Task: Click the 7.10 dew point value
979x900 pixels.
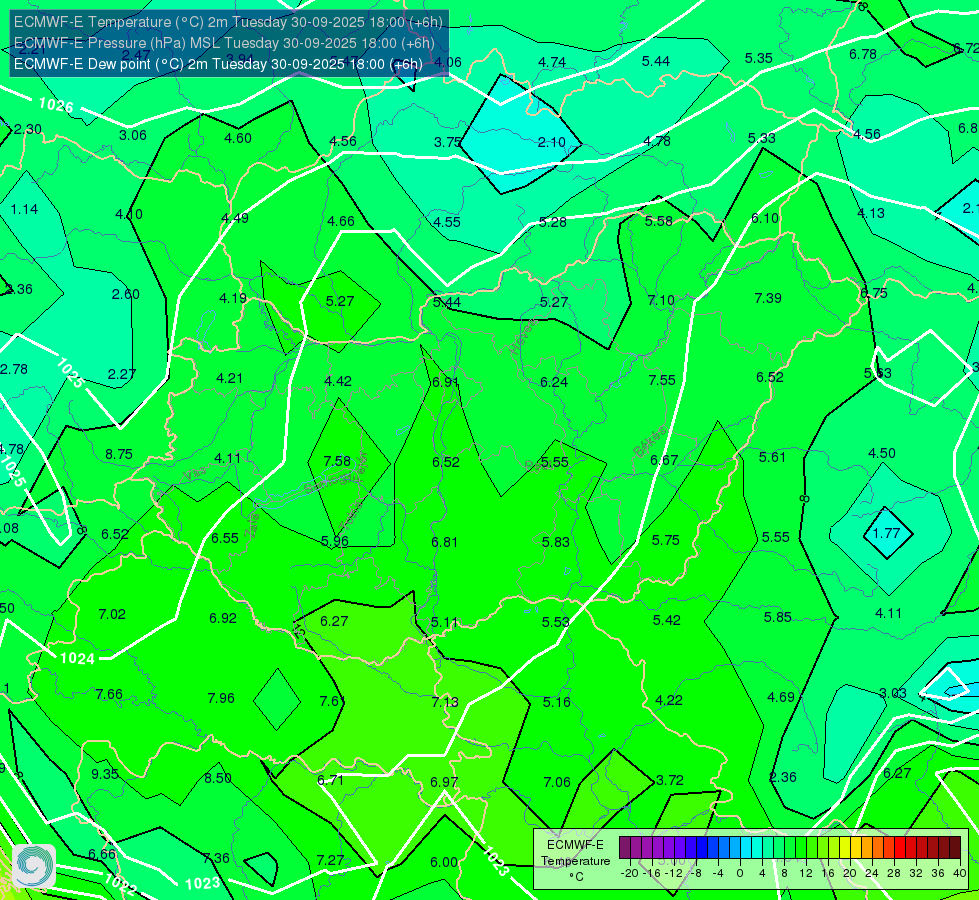Action: click(661, 300)
